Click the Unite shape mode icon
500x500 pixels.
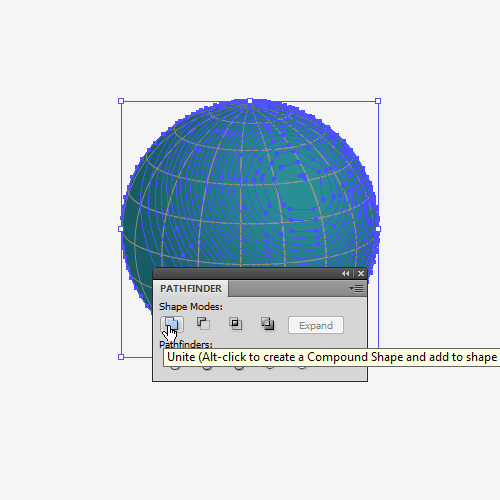172,324
